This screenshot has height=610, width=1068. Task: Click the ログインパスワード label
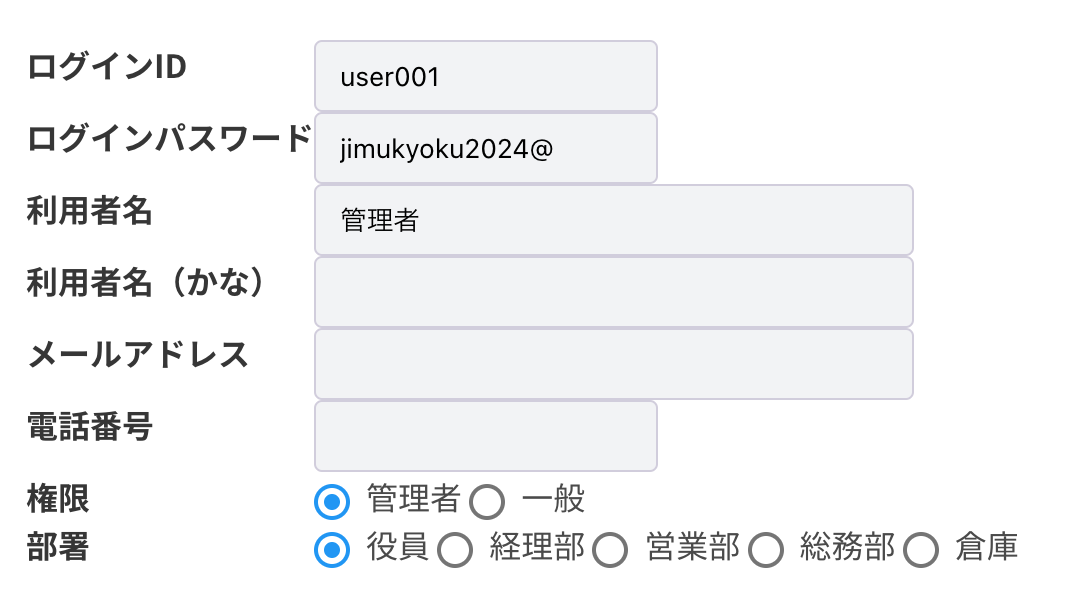(169, 139)
